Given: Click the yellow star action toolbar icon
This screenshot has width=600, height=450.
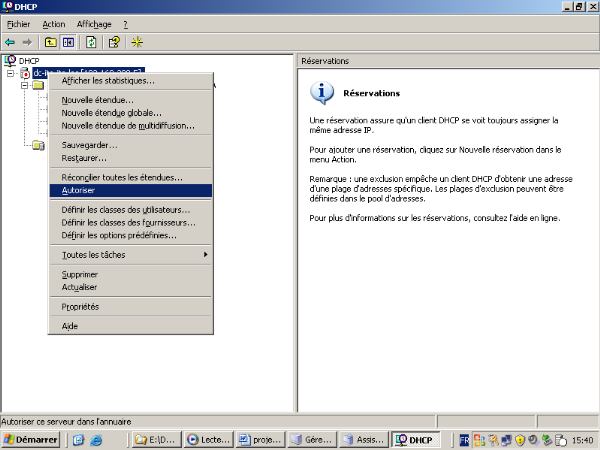Looking at the screenshot, I should click(137, 42).
